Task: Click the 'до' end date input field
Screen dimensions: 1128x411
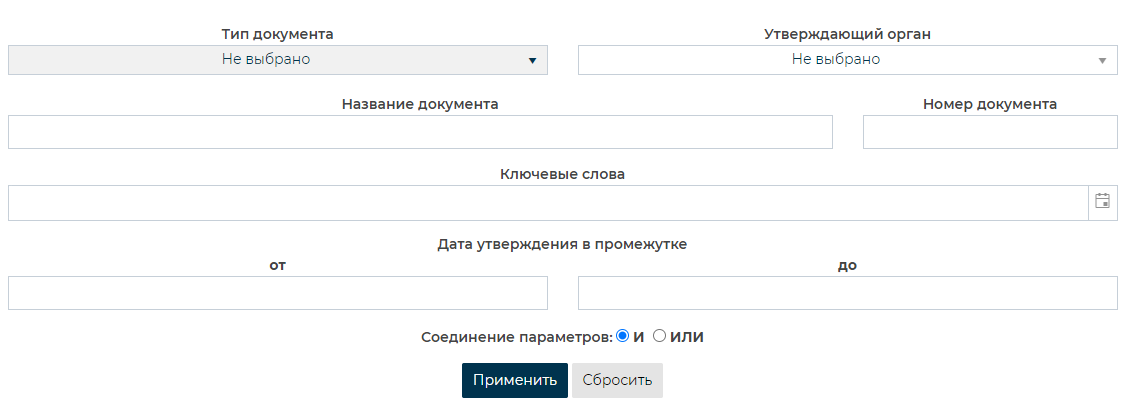Action: [x=847, y=293]
